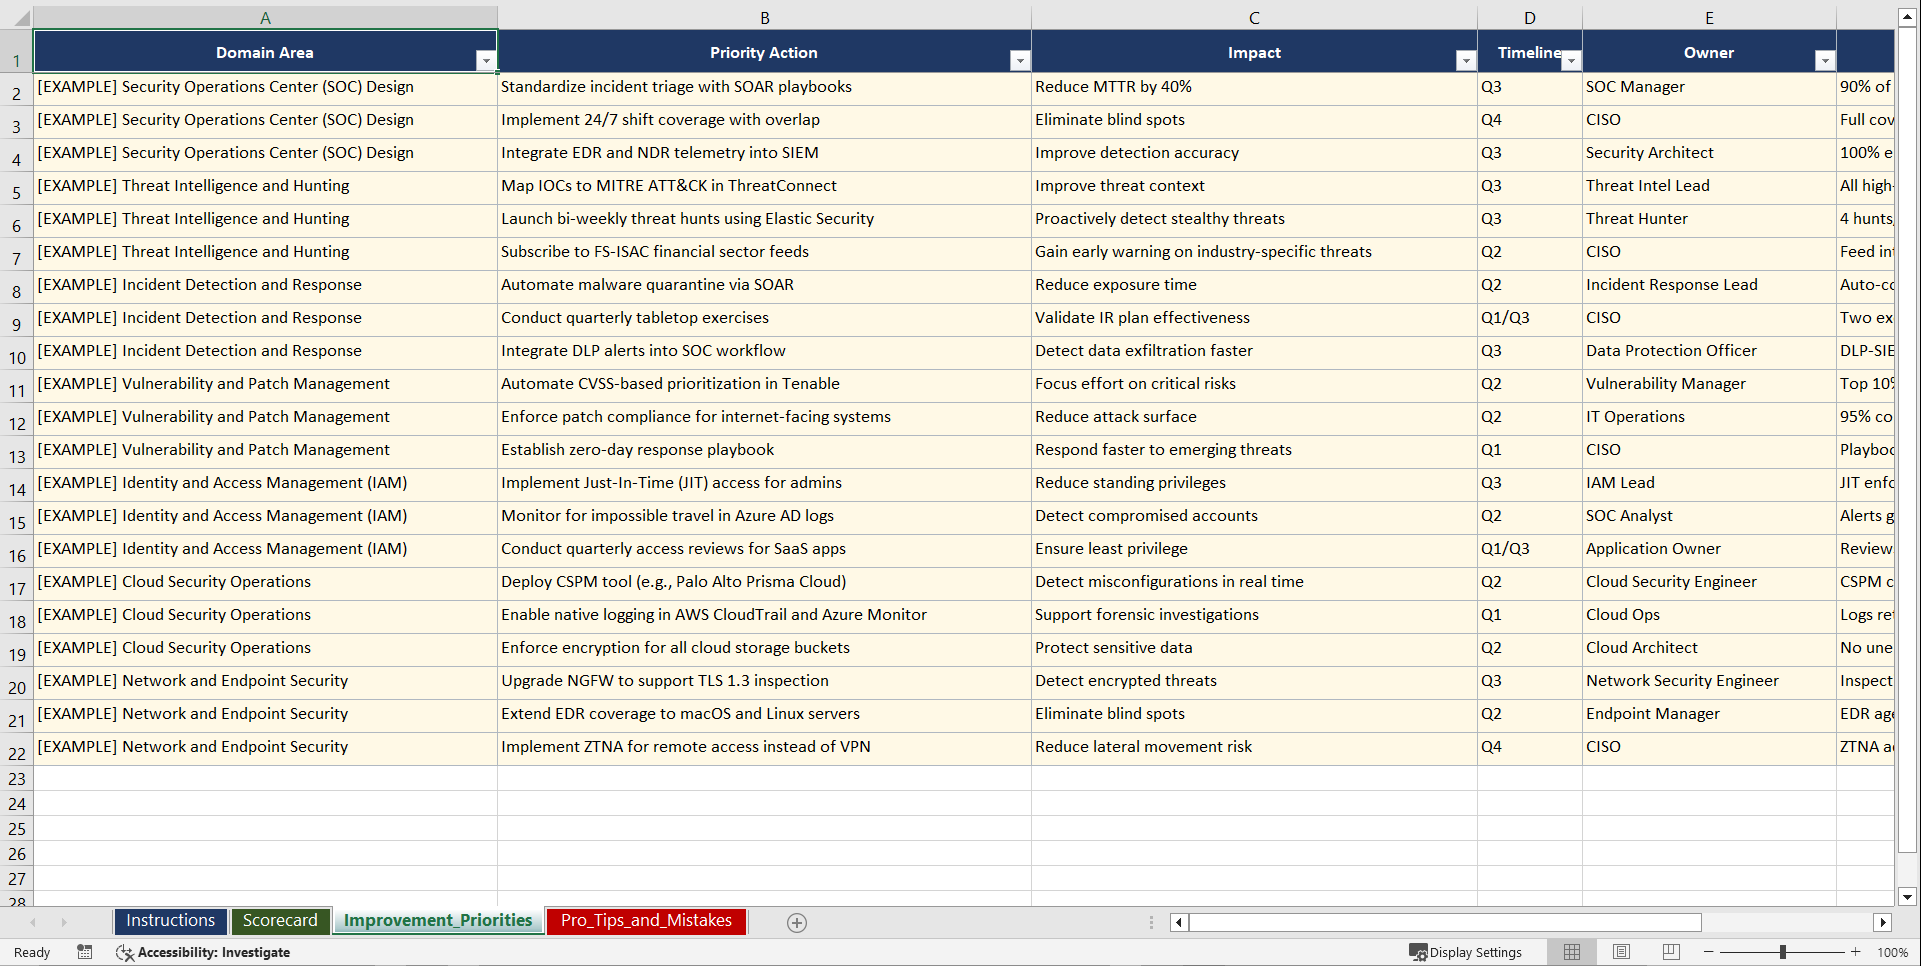The width and height of the screenshot is (1921, 966).
Task: Open the Owner column filter dropdown
Action: point(1825,61)
